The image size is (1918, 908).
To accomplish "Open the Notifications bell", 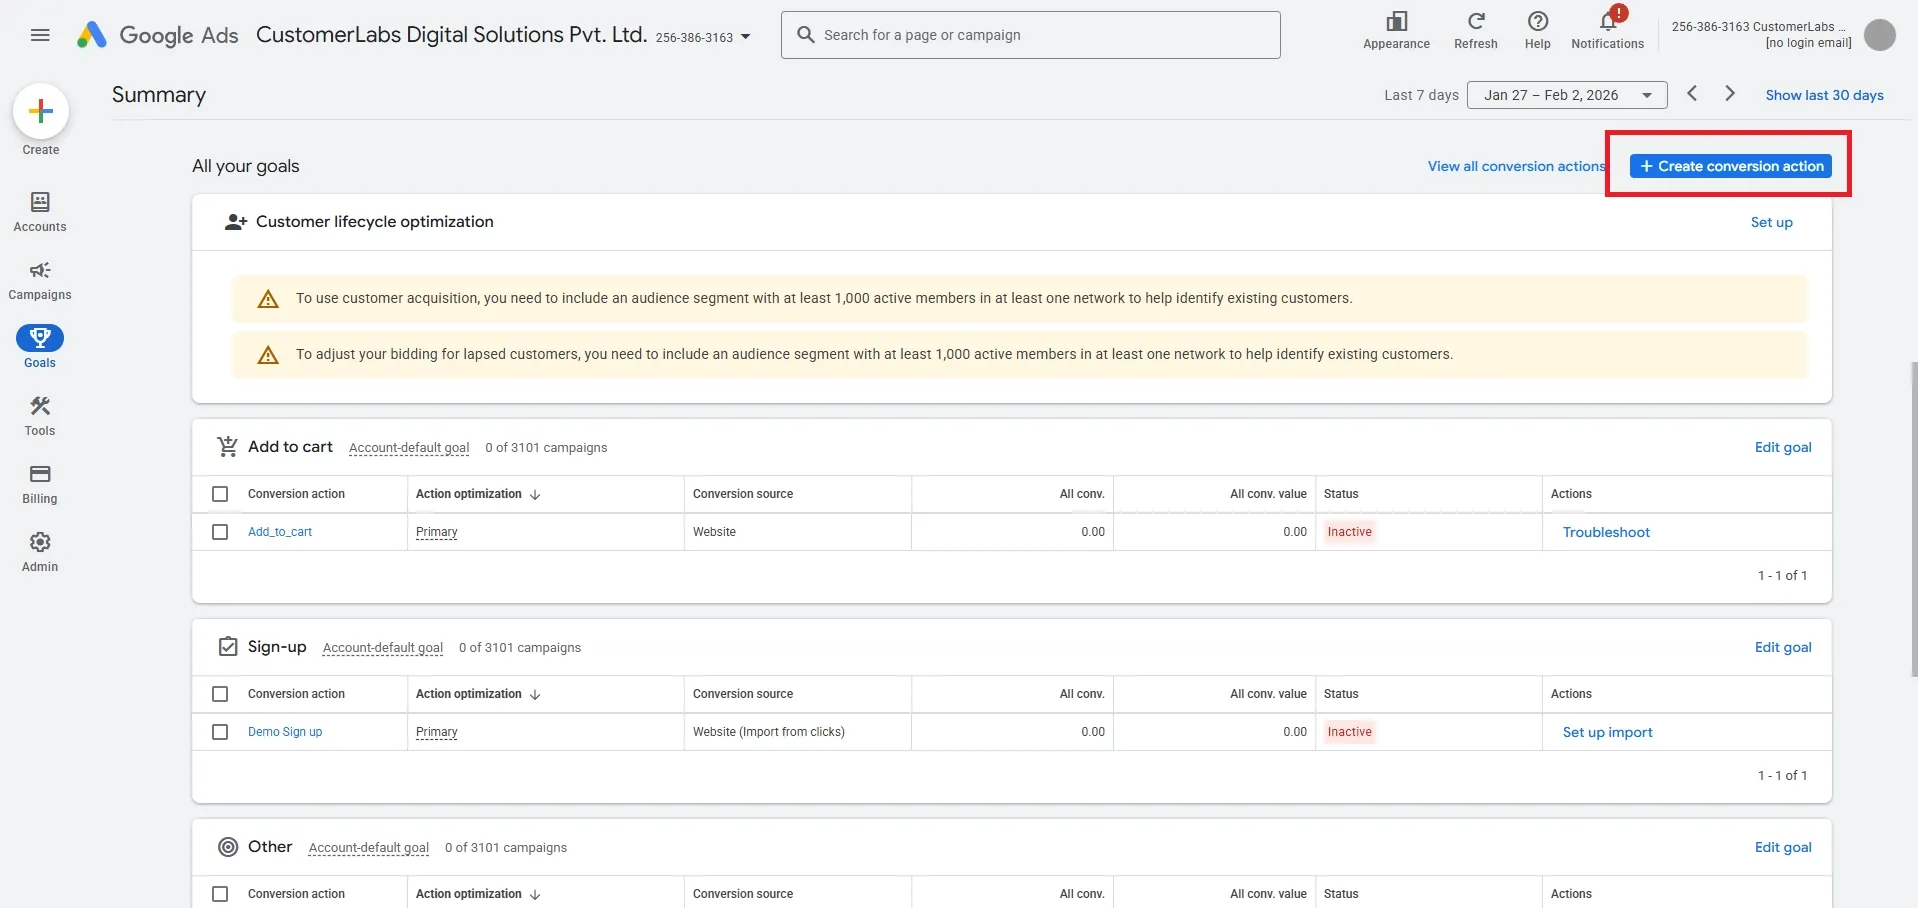I will pyautogui.click(x=1608, y=21).
